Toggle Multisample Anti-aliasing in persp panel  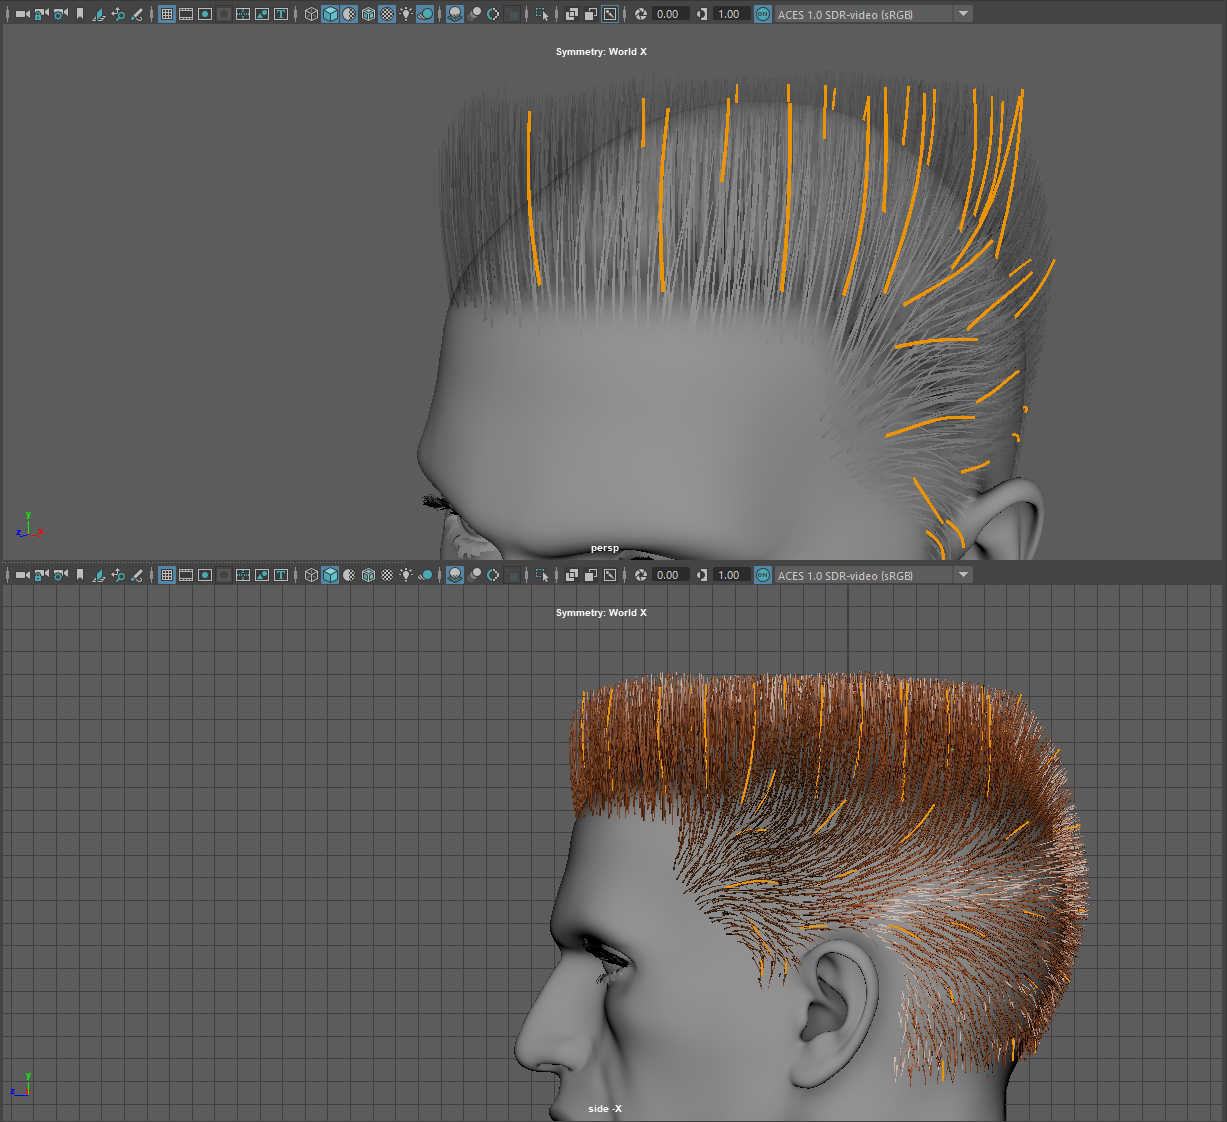click(493, 14)
